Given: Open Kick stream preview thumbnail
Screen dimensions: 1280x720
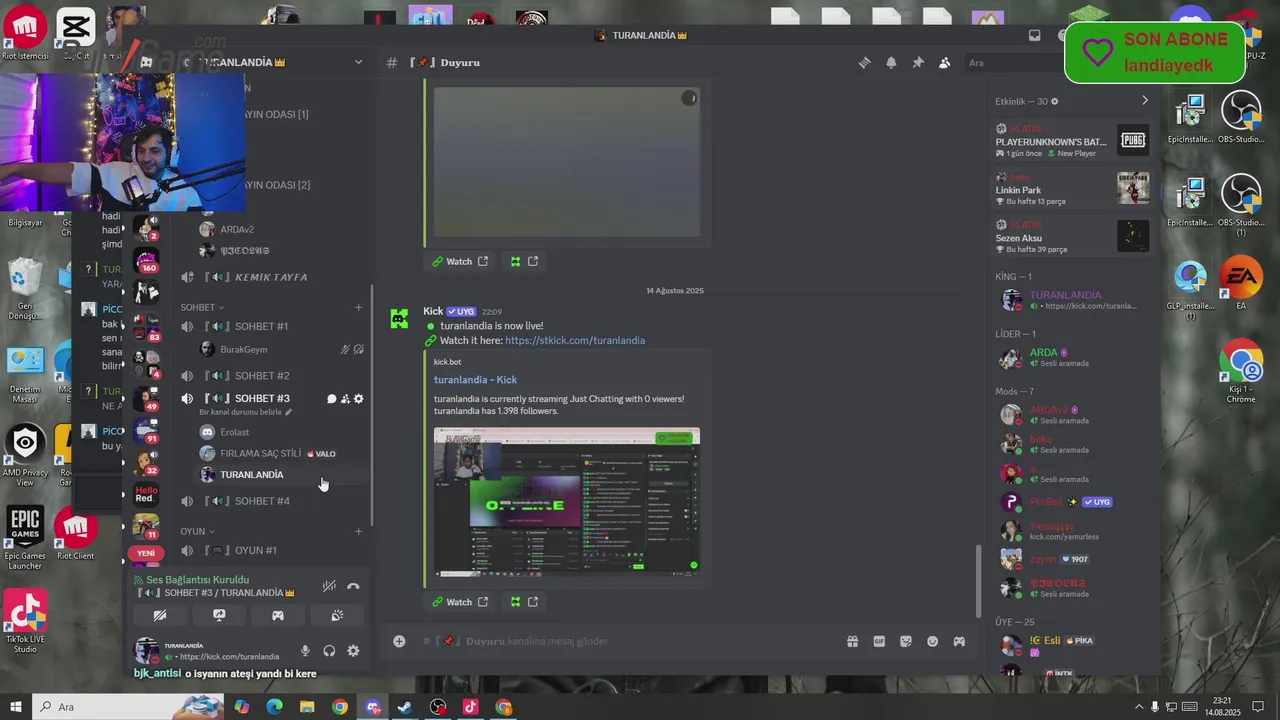Looking at the screenshot, I should tap(567, 502).
